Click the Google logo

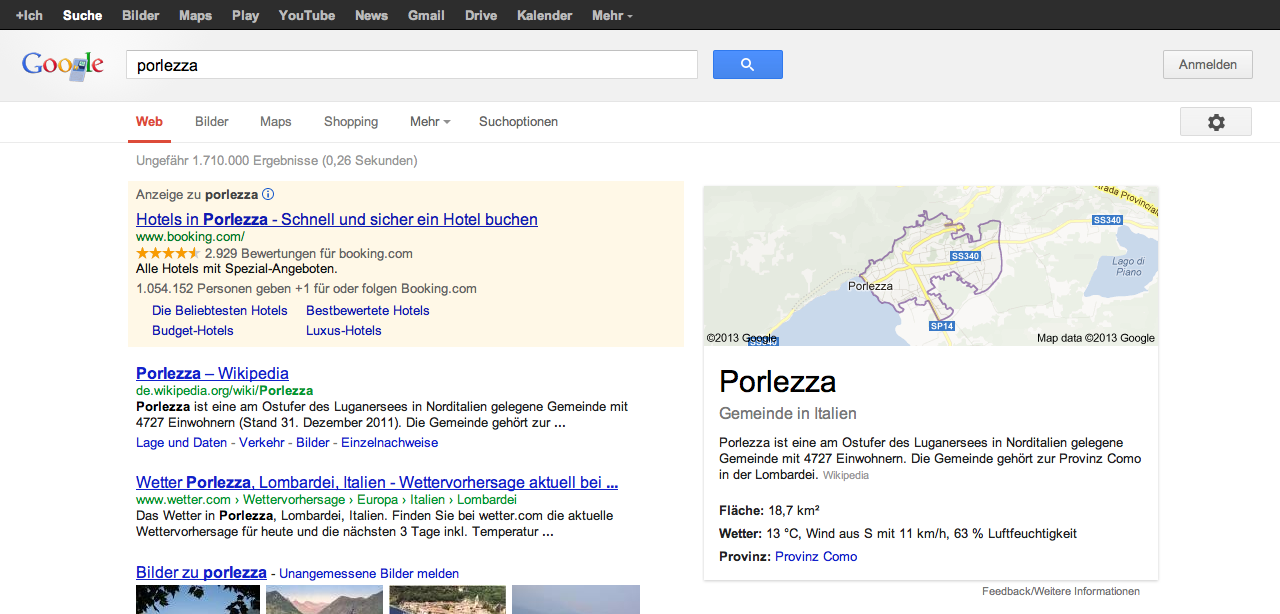63,65
